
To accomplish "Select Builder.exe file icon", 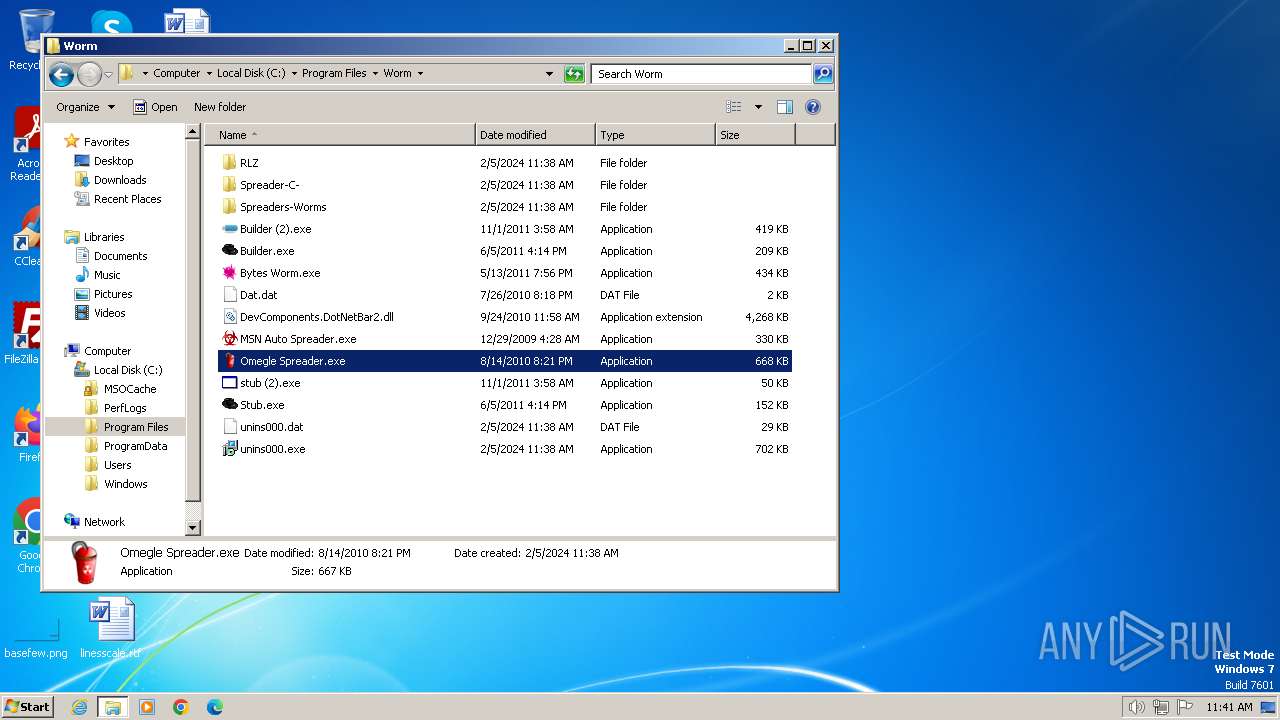I will [229, 251].
